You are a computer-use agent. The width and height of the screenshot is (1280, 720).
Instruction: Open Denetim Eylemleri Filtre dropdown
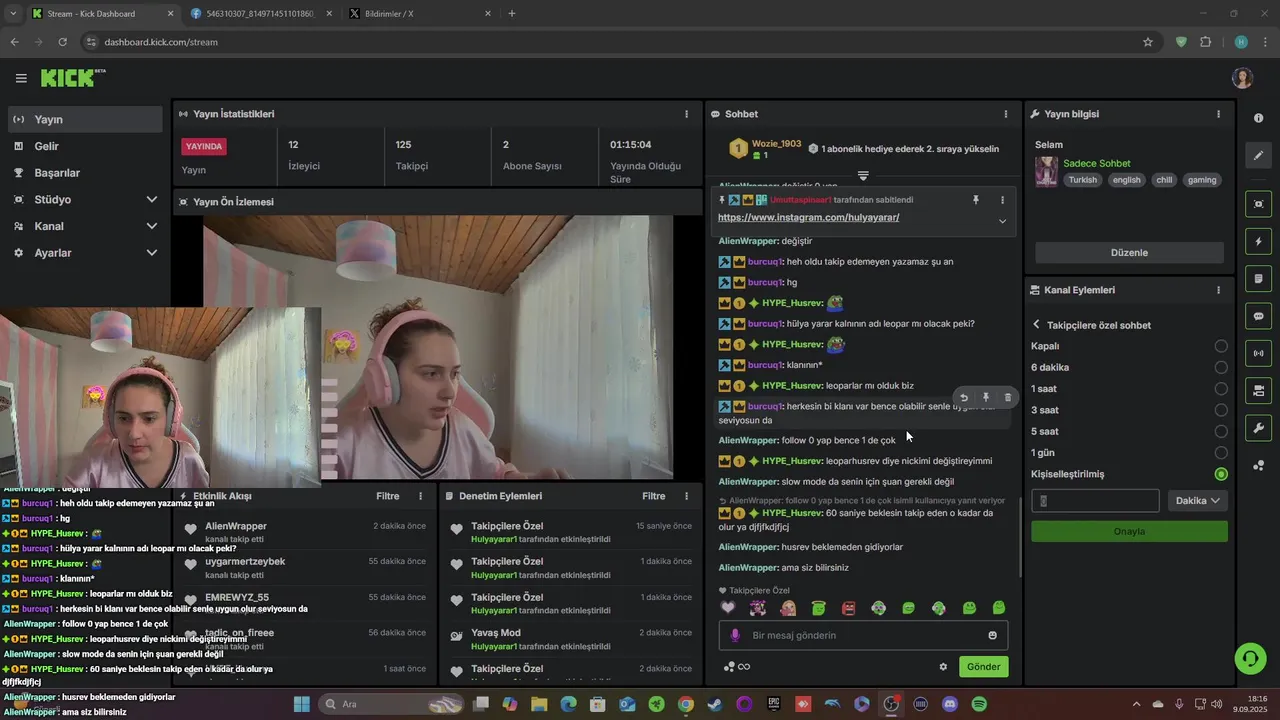click(654, 496)
